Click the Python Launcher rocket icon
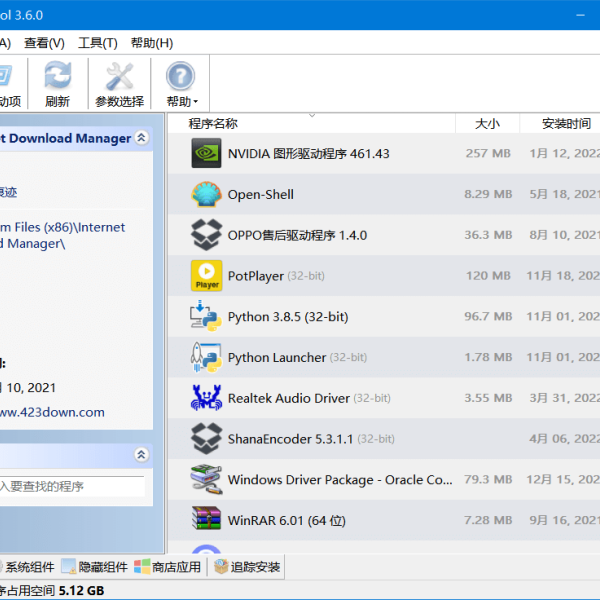The width and height of the screenshot is (600, 600). coord(206,357)
